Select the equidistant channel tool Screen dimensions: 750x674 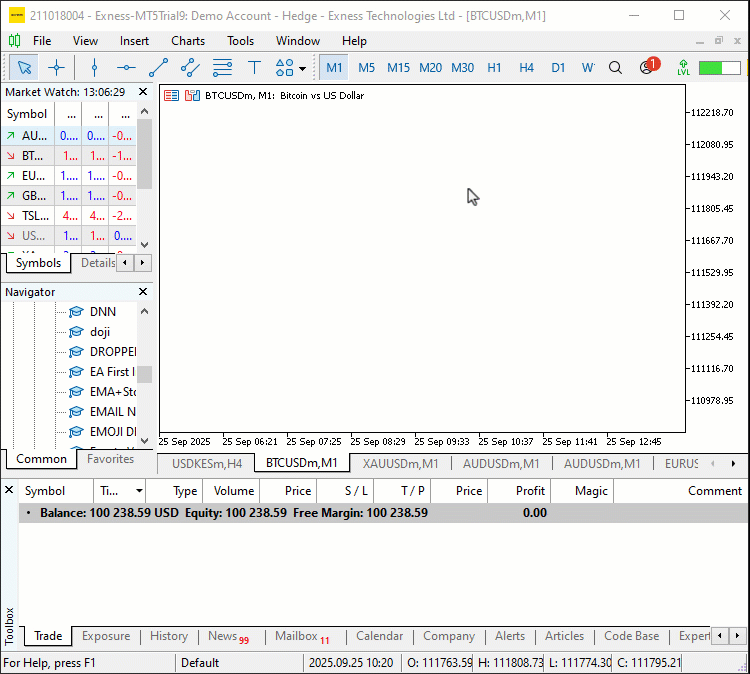point(190,67)
